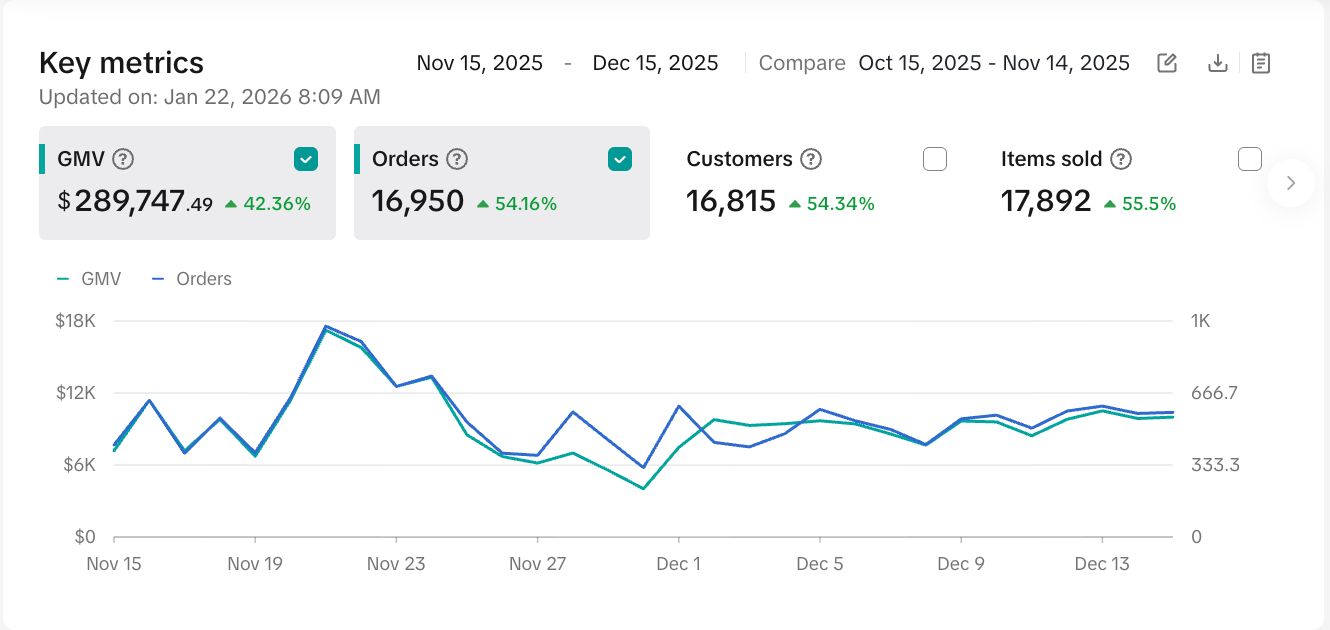Uncheck the Orders metric checkbox
This screenshot has width=1330, height=630.
(x=620, y=159)
